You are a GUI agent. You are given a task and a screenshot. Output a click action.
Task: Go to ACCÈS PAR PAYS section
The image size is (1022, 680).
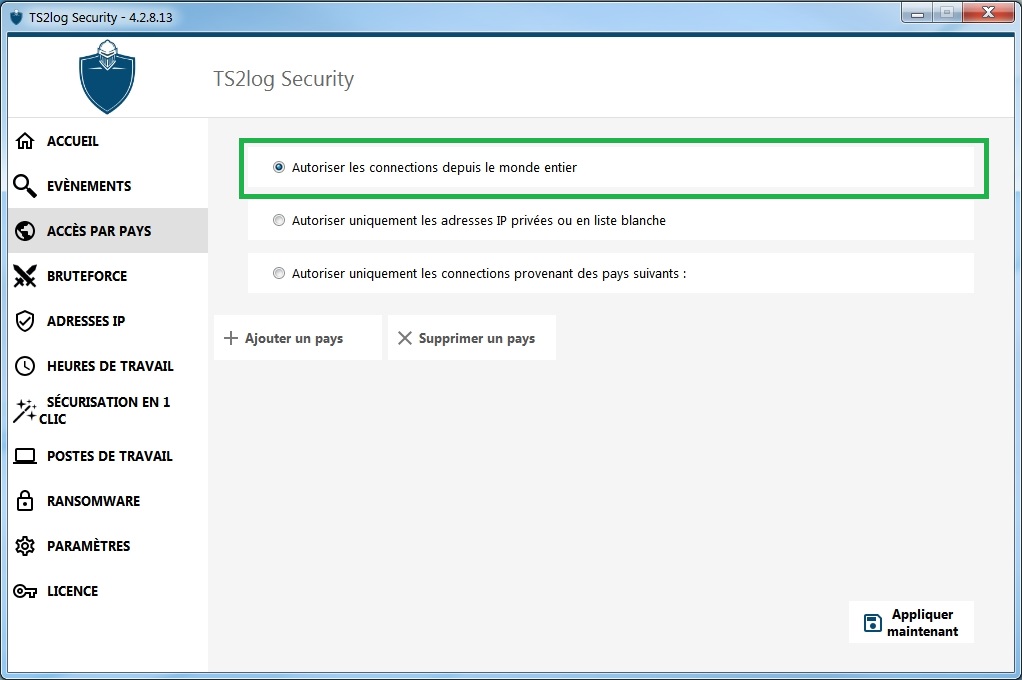coord(108,231)
